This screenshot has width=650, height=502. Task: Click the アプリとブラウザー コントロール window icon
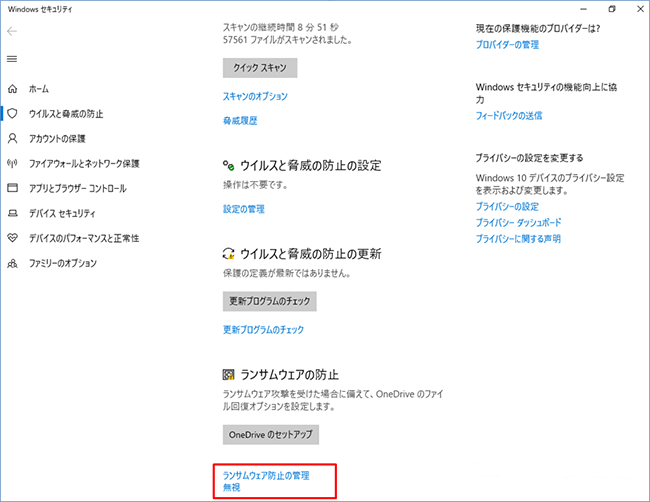point(12,188)
